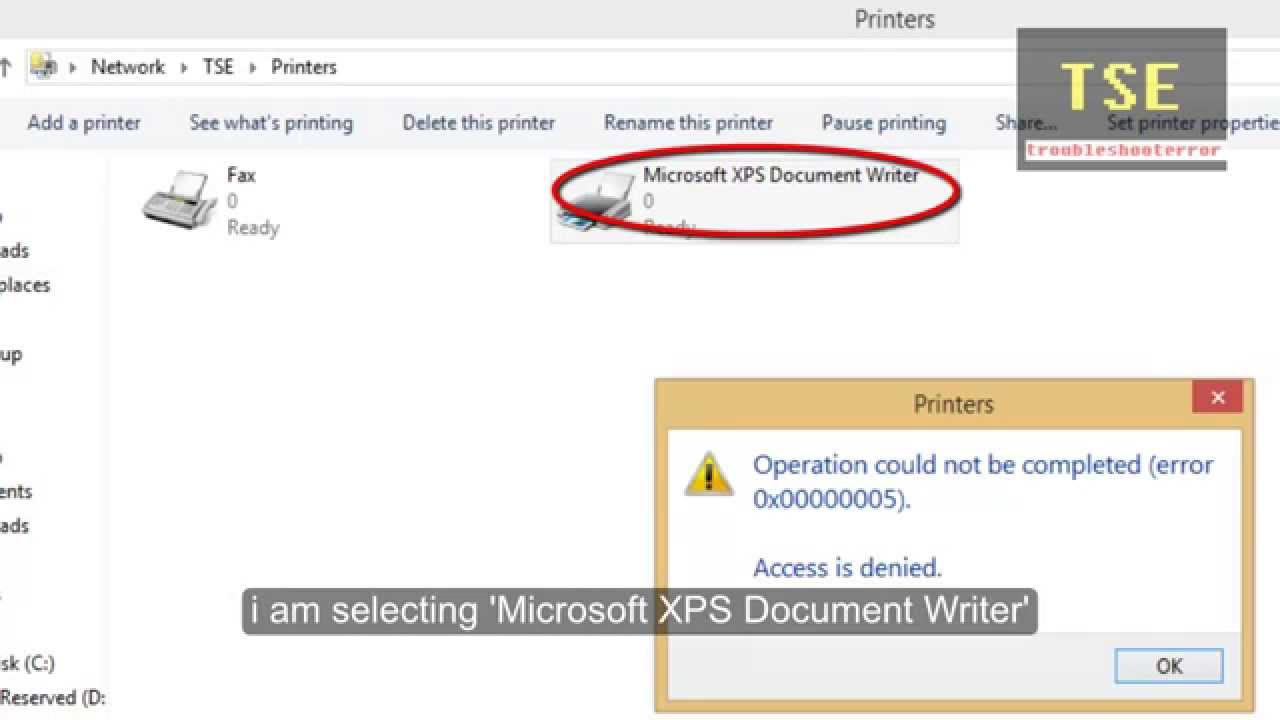
Task: Click Pause printing
Action: [884, 123]
